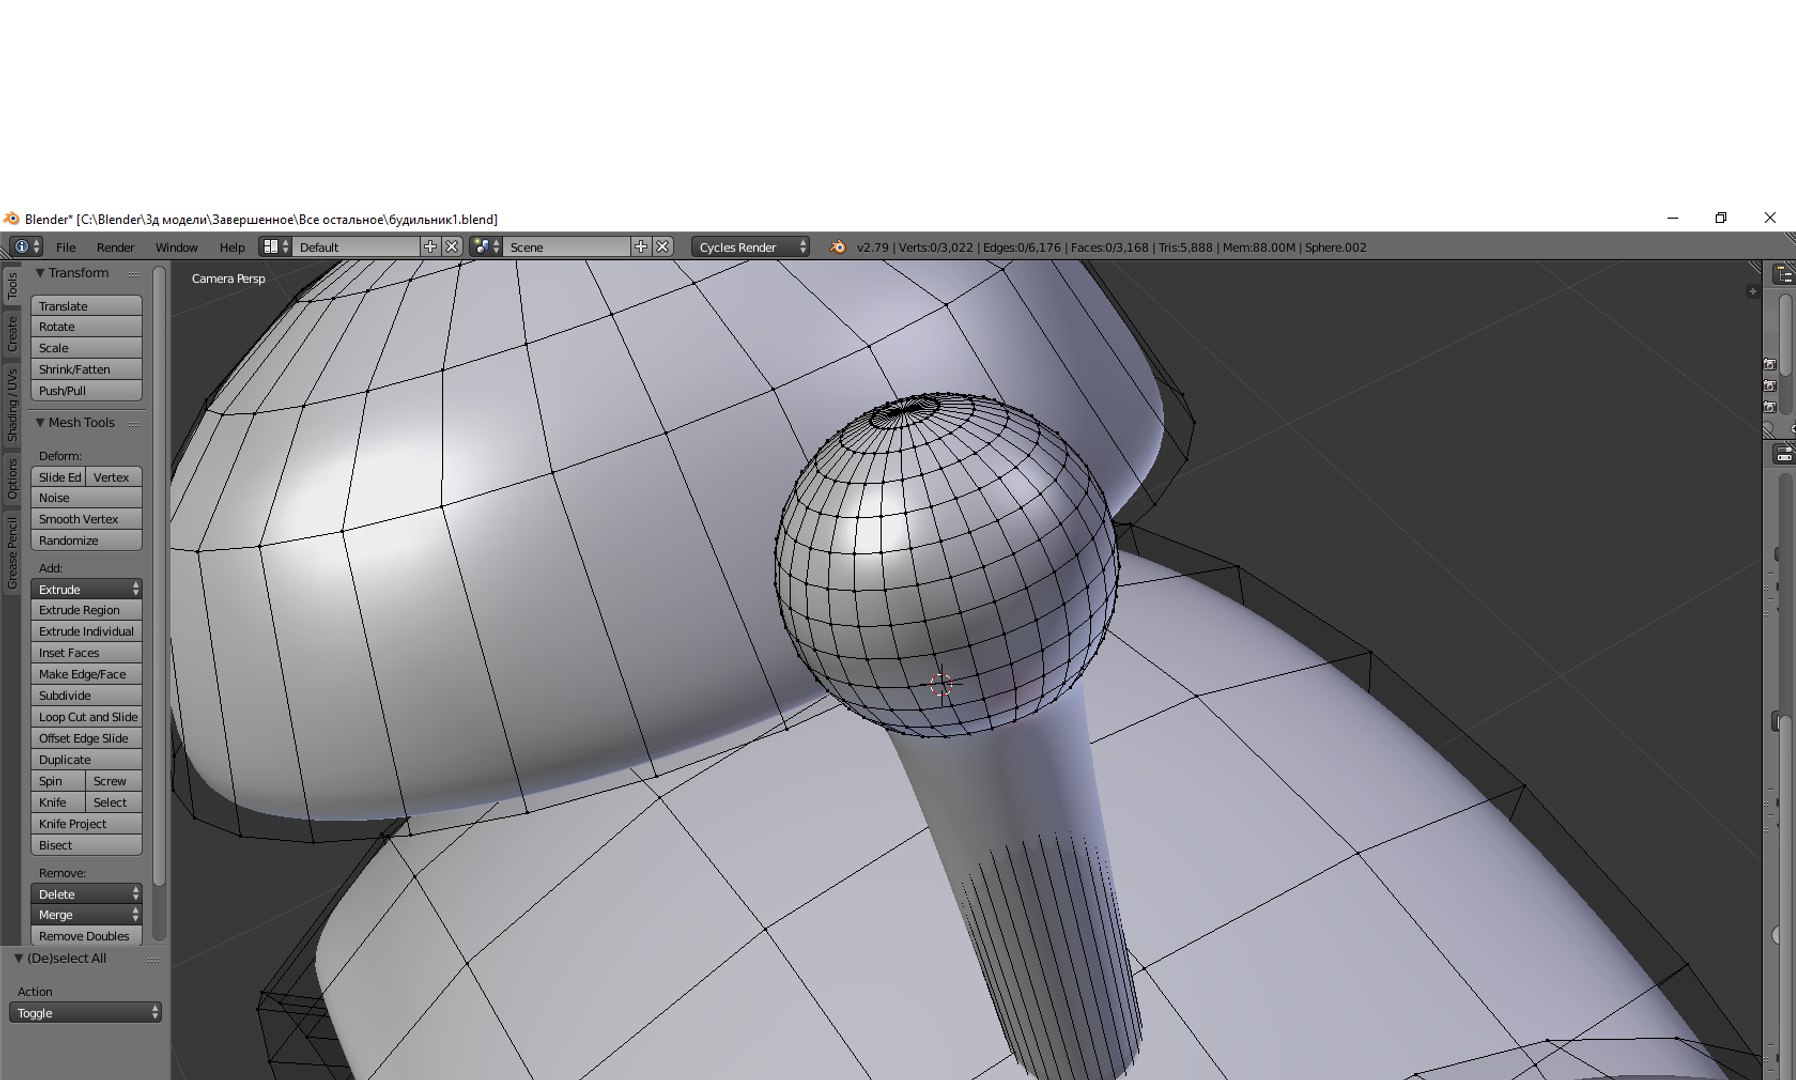Screen dimensions: 1796x1080
Task: Open the Outliner editor type icon
Action: 1784,274
